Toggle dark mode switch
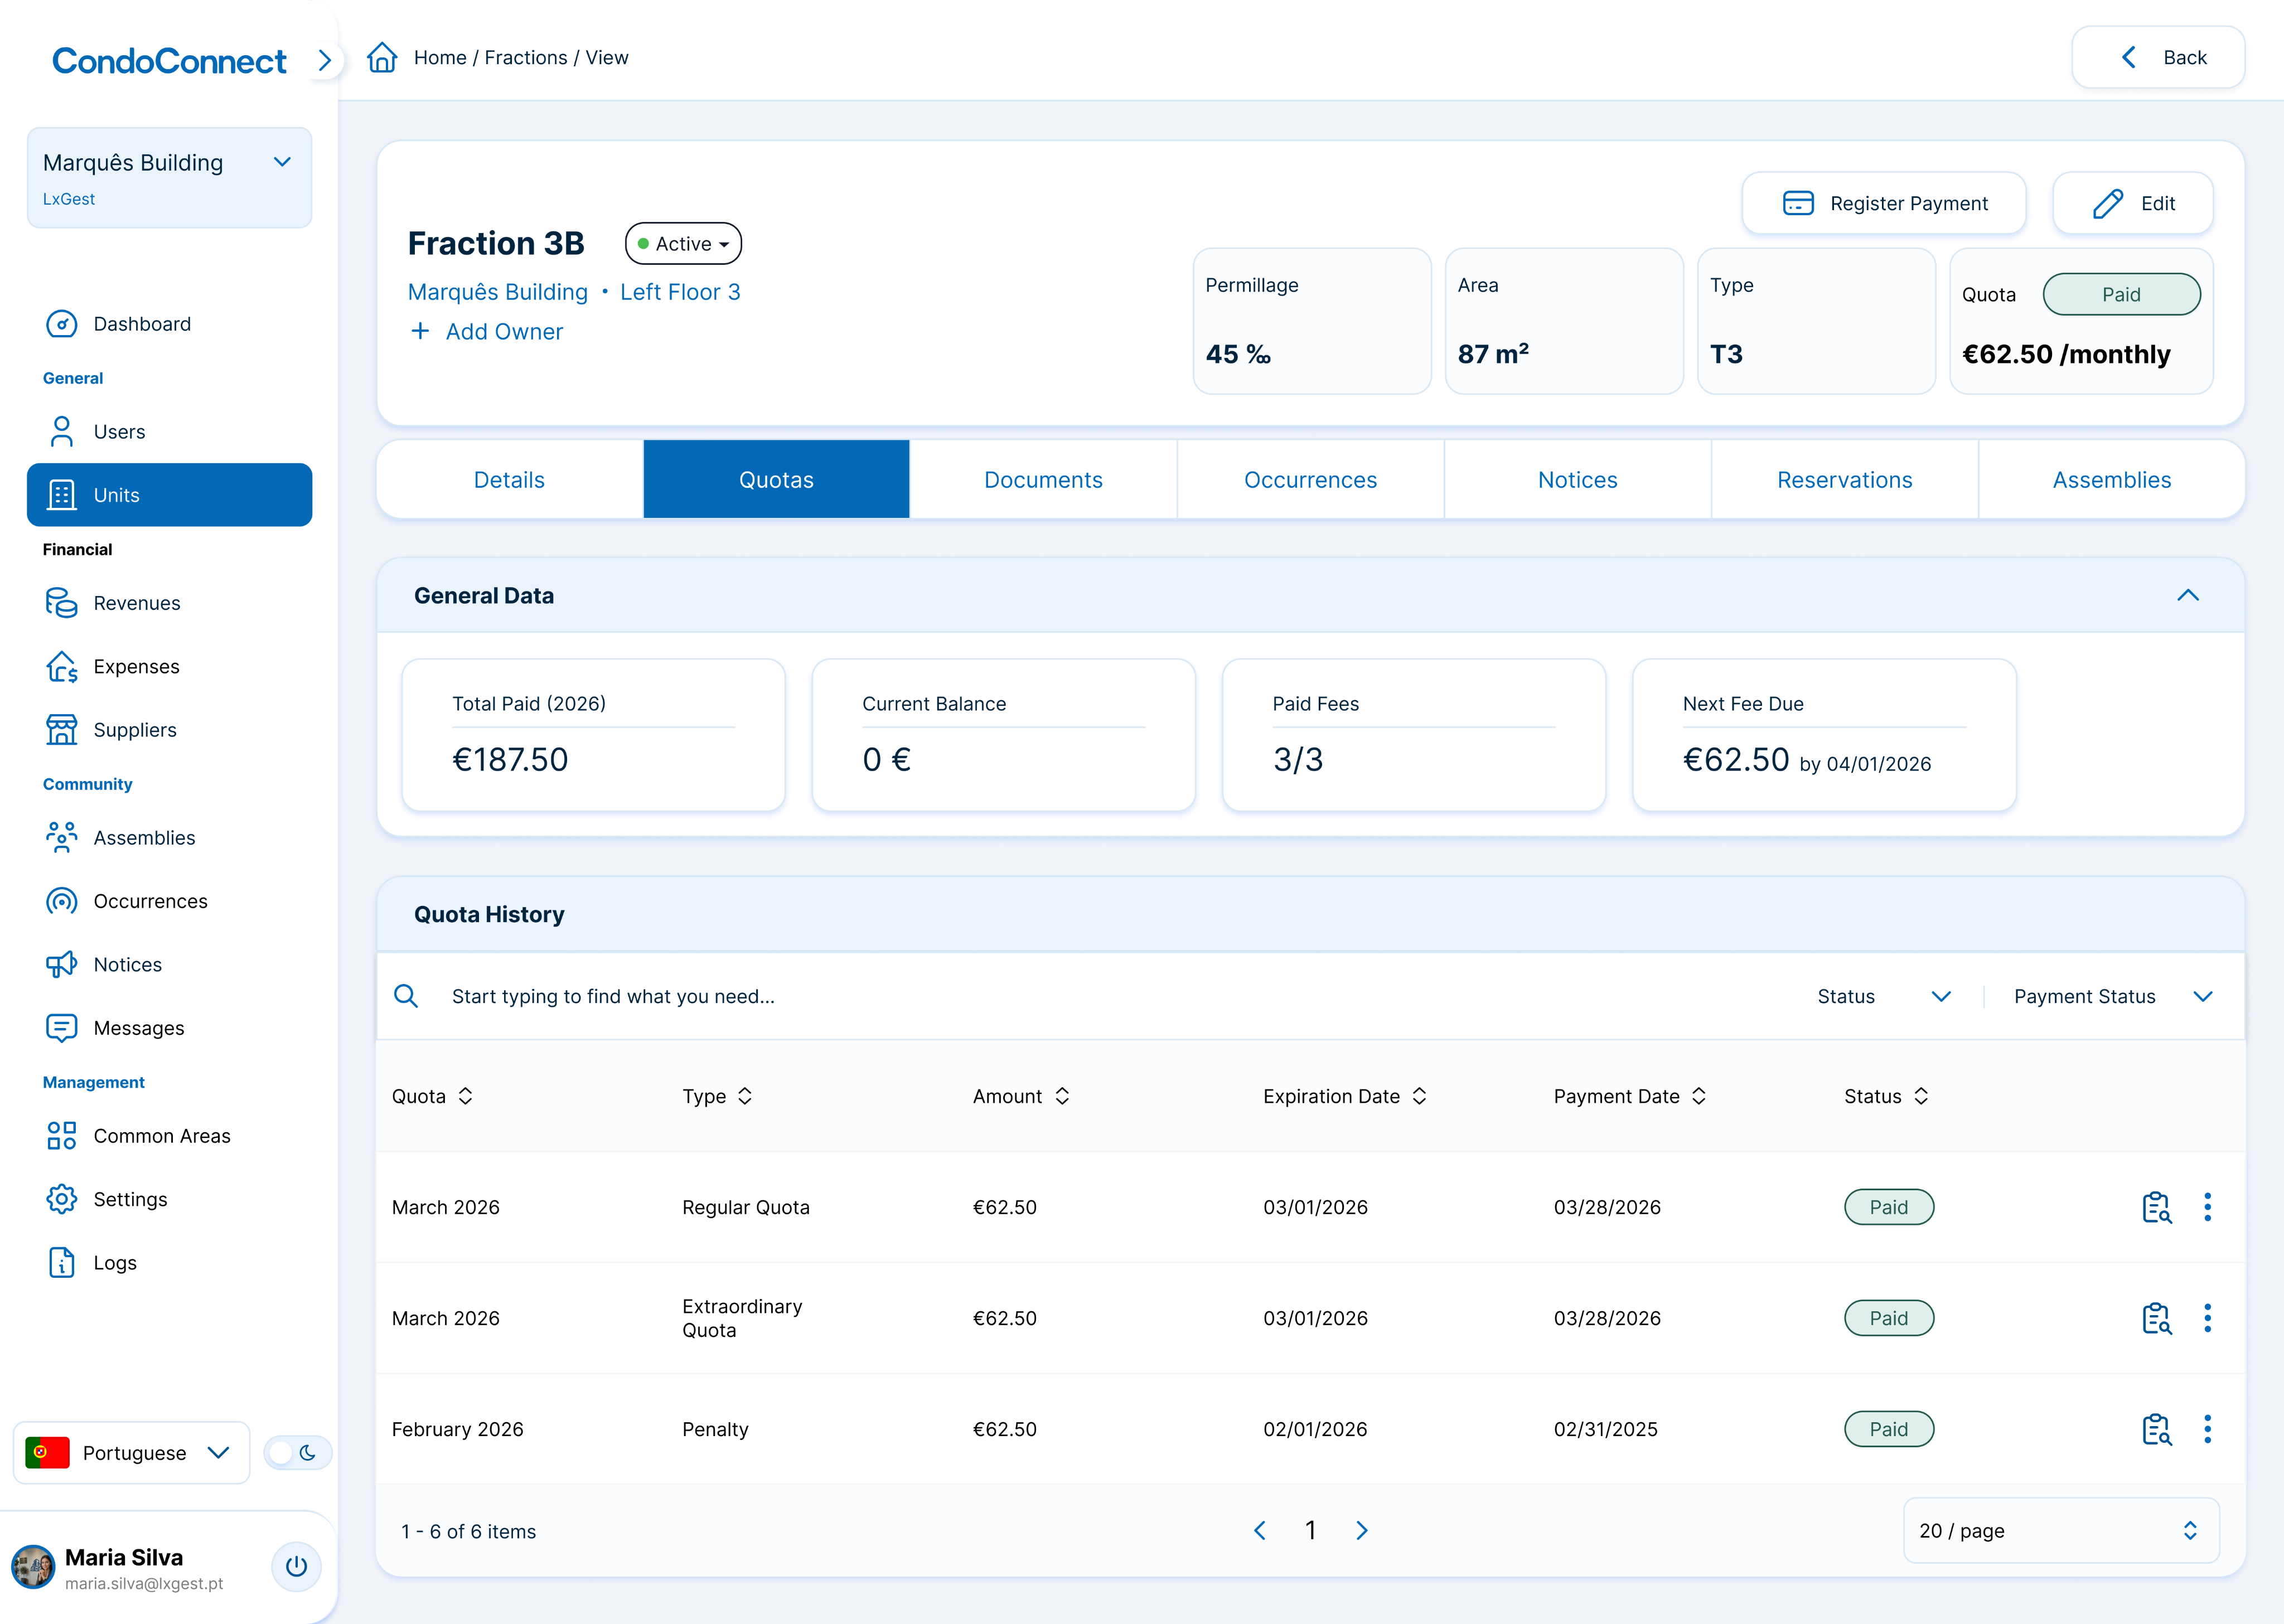Image resolution: width=2284 pixels, height=1624 pixels. [x=297, y=1453]
